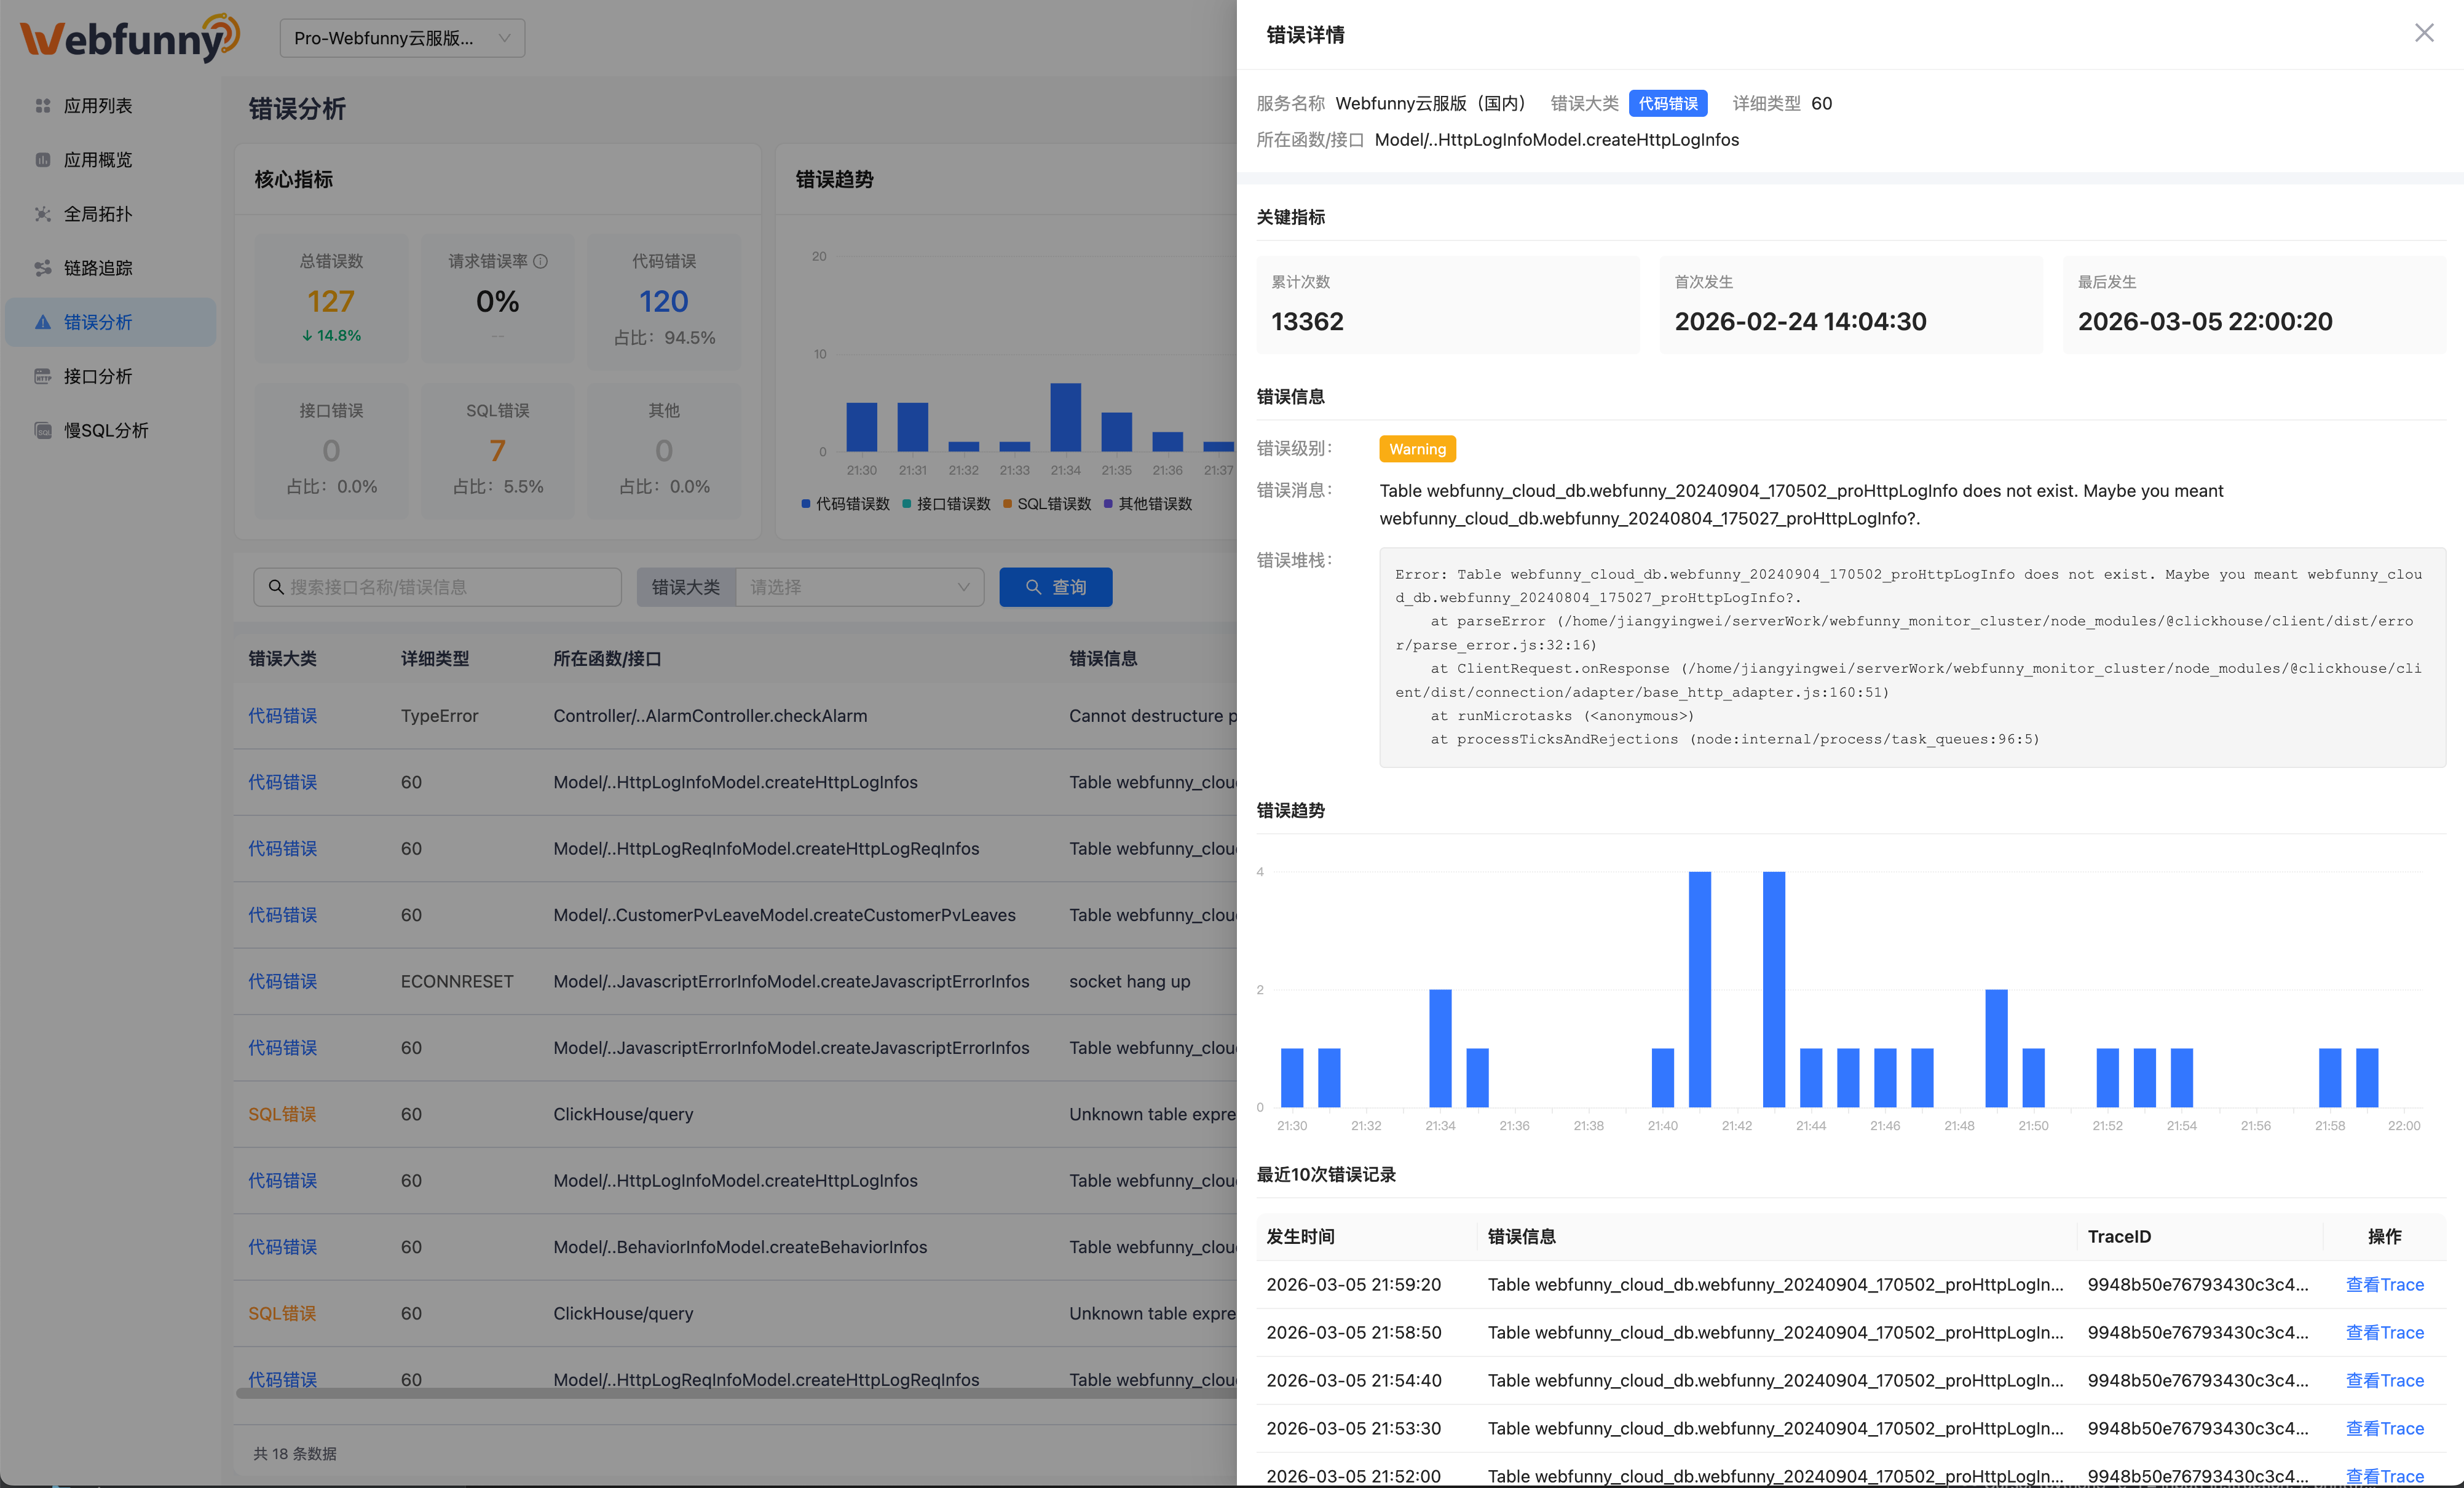The image size is (2464, 1488).
Task: Open 查看Trace link for the 21:59:20 record
Action: point(2384,1285)
